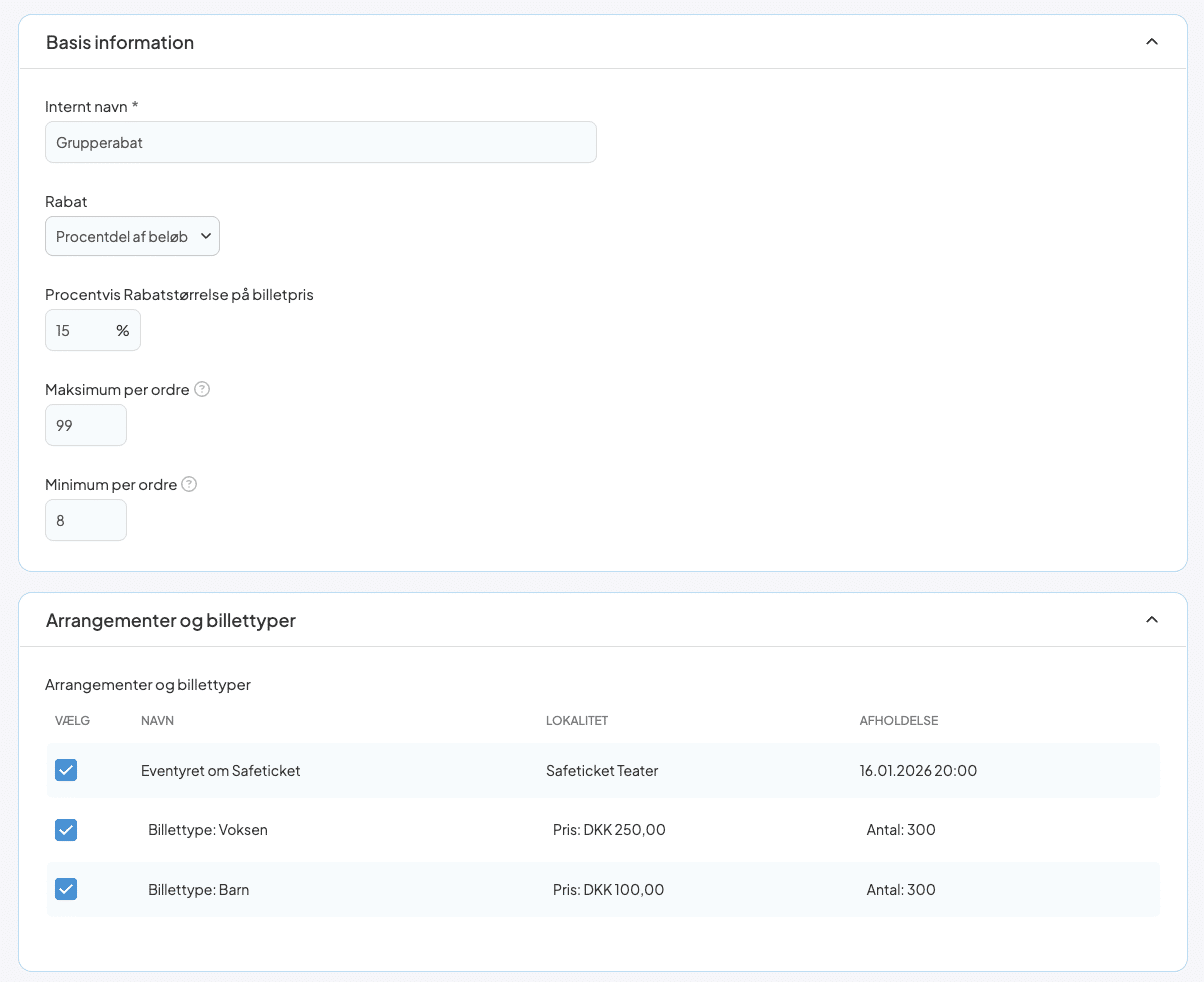Screen dimensions: 1204x982
Task: Click the Safeticket Teater venue cell
Action: point(601,770)
